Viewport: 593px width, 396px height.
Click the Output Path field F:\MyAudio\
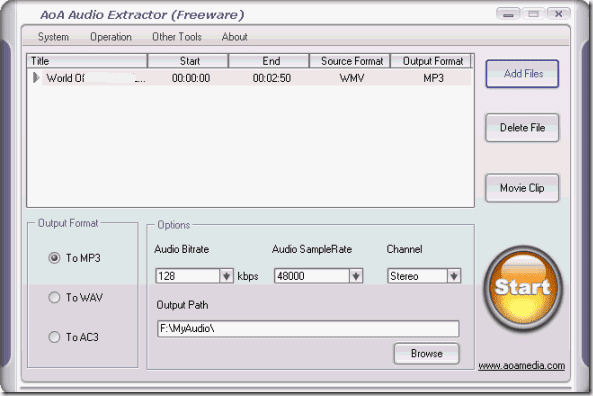click(308, 329)
